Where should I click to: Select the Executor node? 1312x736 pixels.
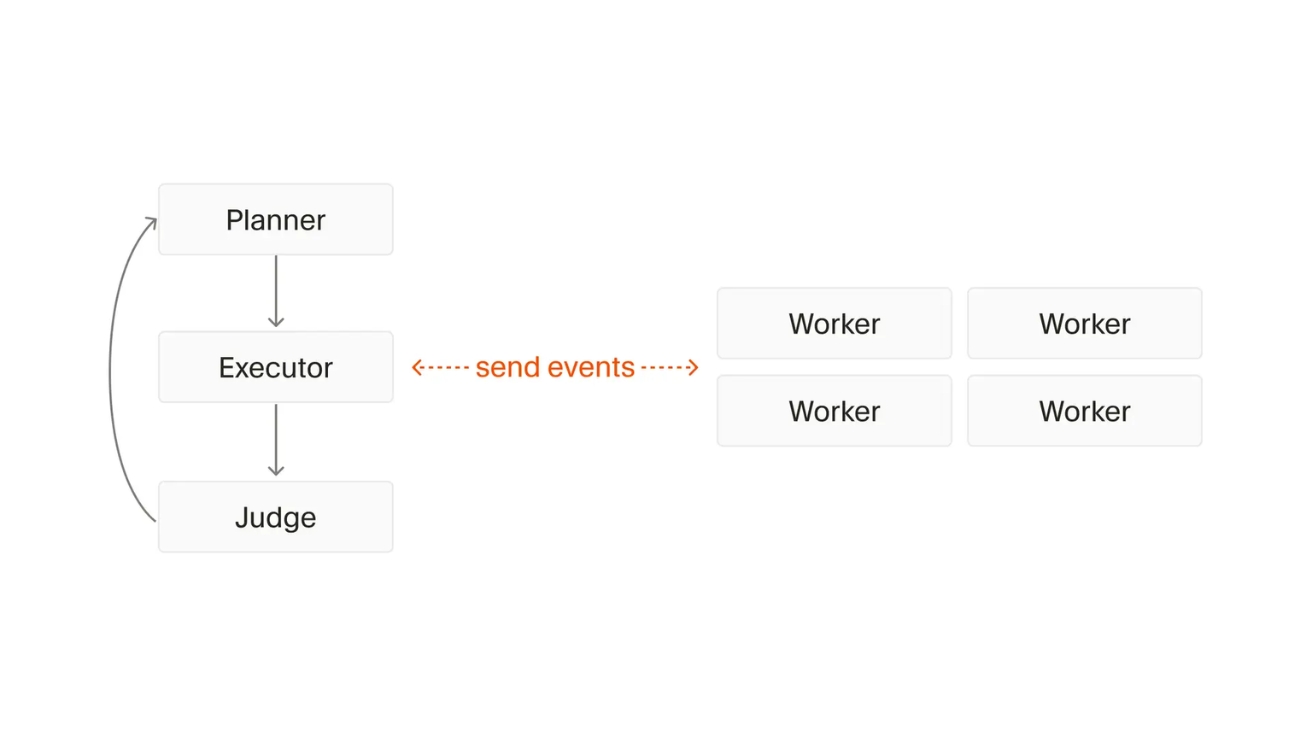click(x=275, y=367)
